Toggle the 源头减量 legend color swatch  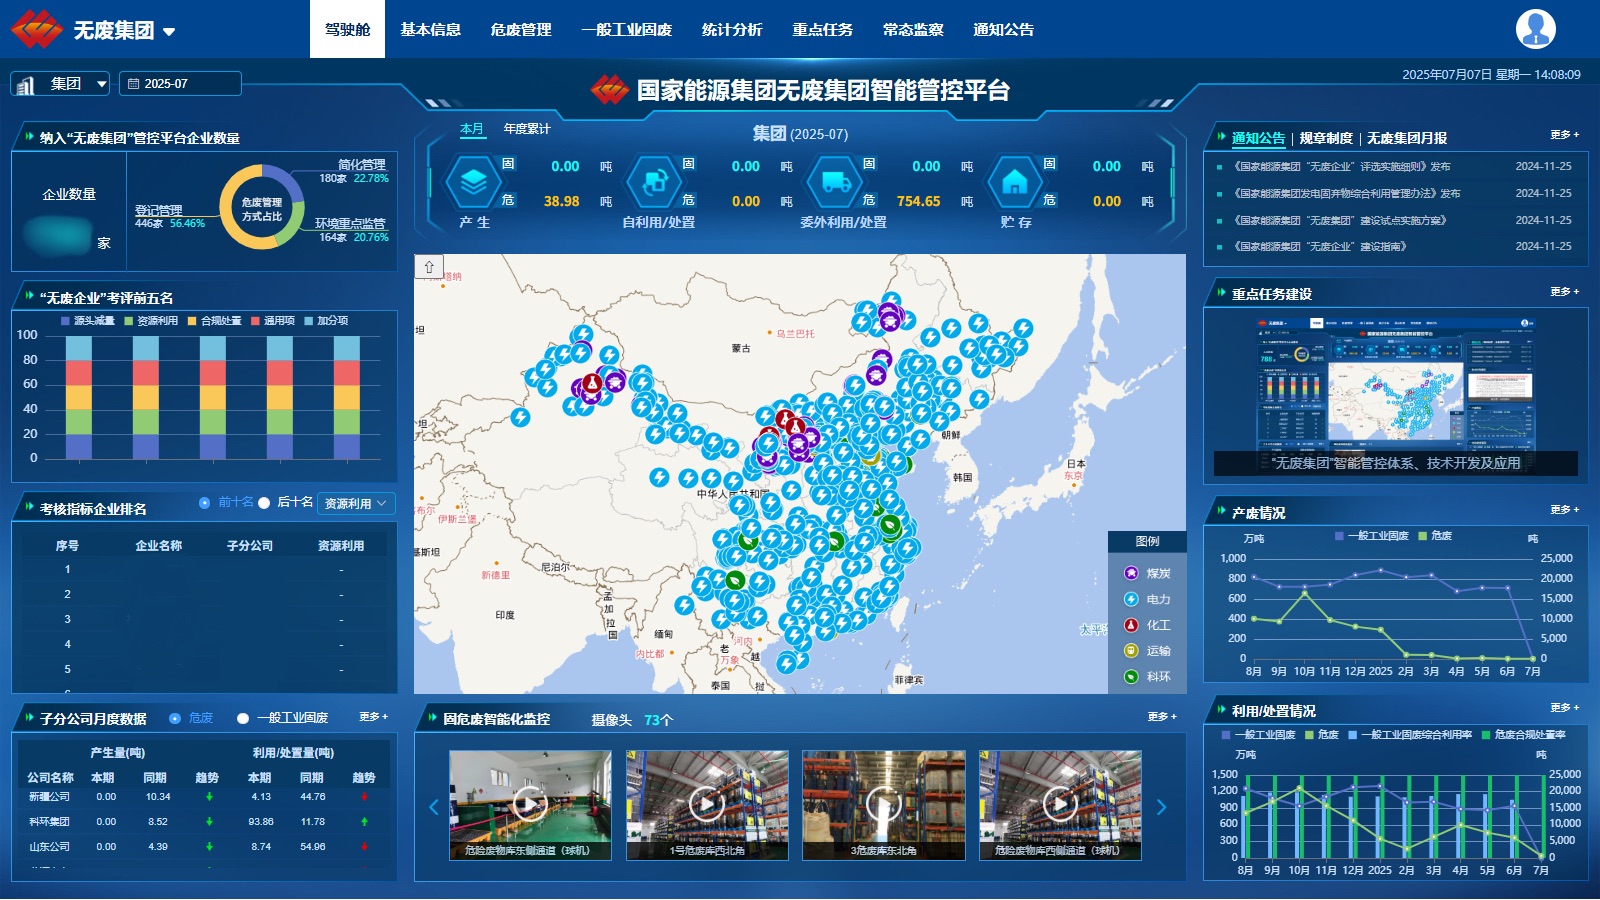pyautogui.click(x=66, y=321)
